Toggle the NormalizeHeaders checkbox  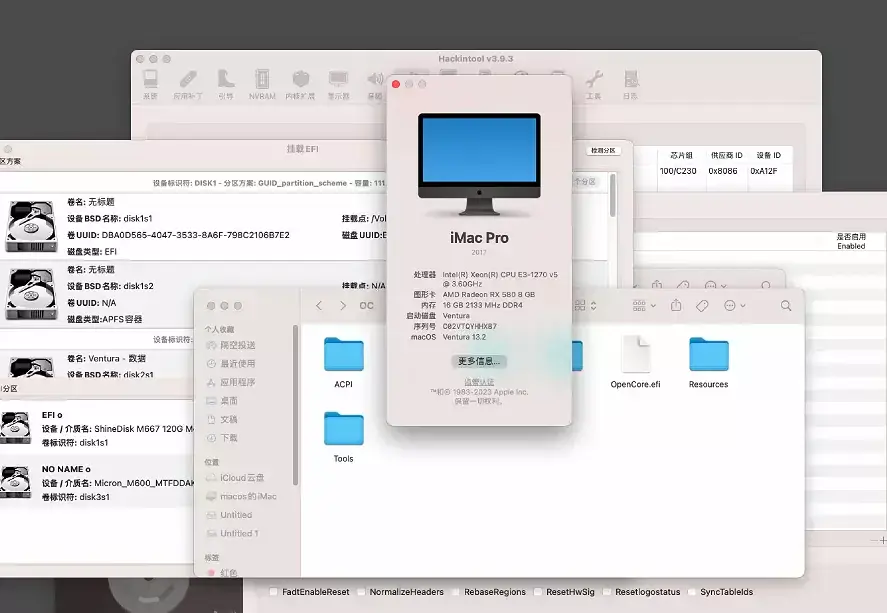click(361, 592)
